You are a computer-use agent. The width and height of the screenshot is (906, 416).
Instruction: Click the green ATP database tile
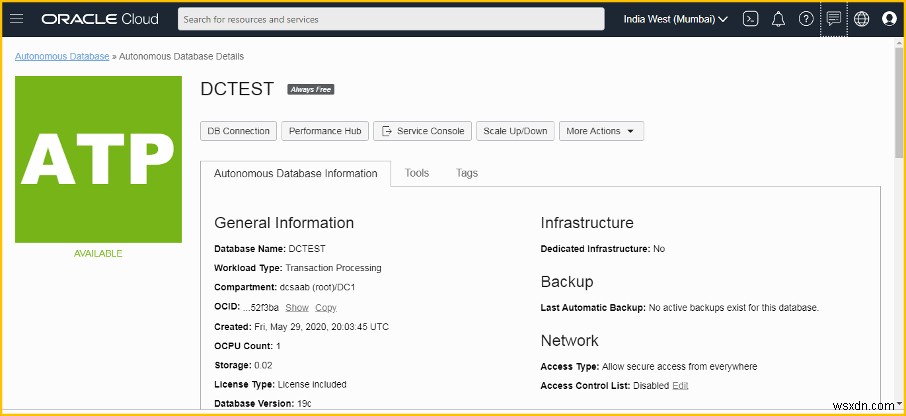click(98, 159)
